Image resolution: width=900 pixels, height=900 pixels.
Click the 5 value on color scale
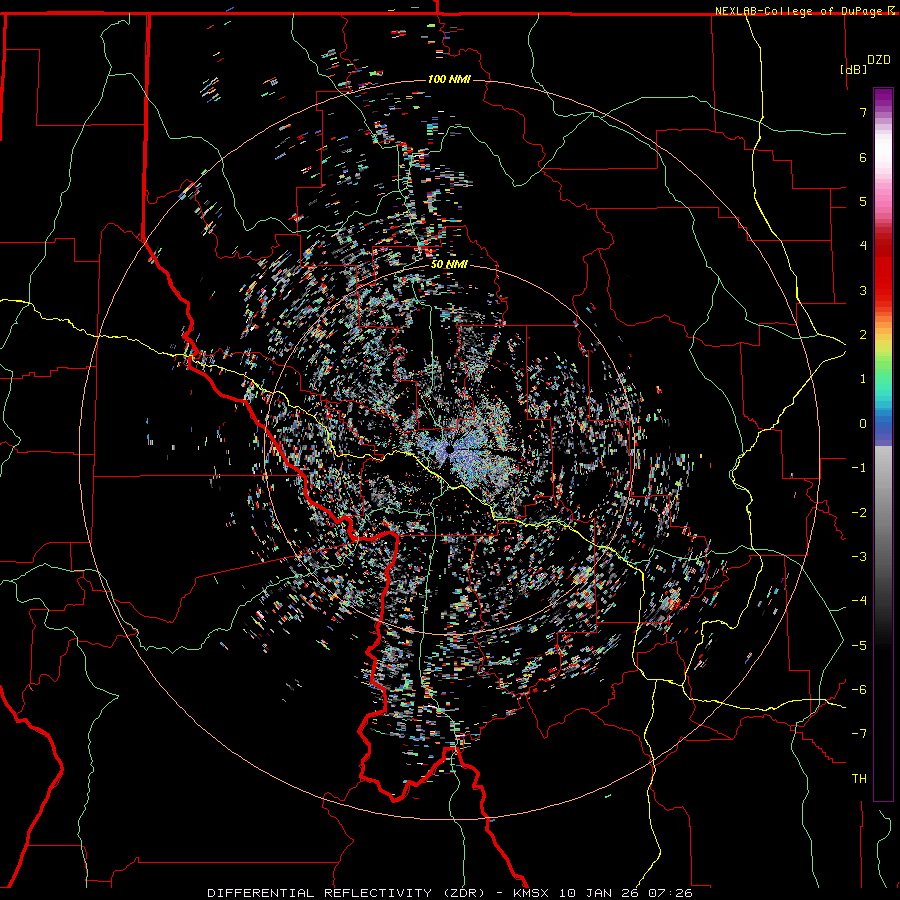click(863, 201)
